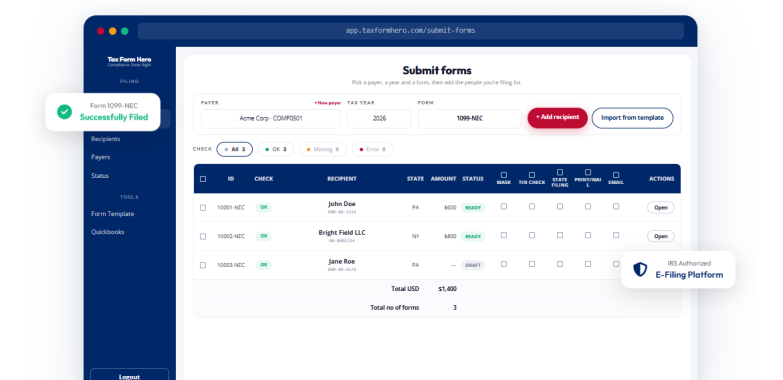
Task: Enable Mask for John Doe
Action: 504,206
